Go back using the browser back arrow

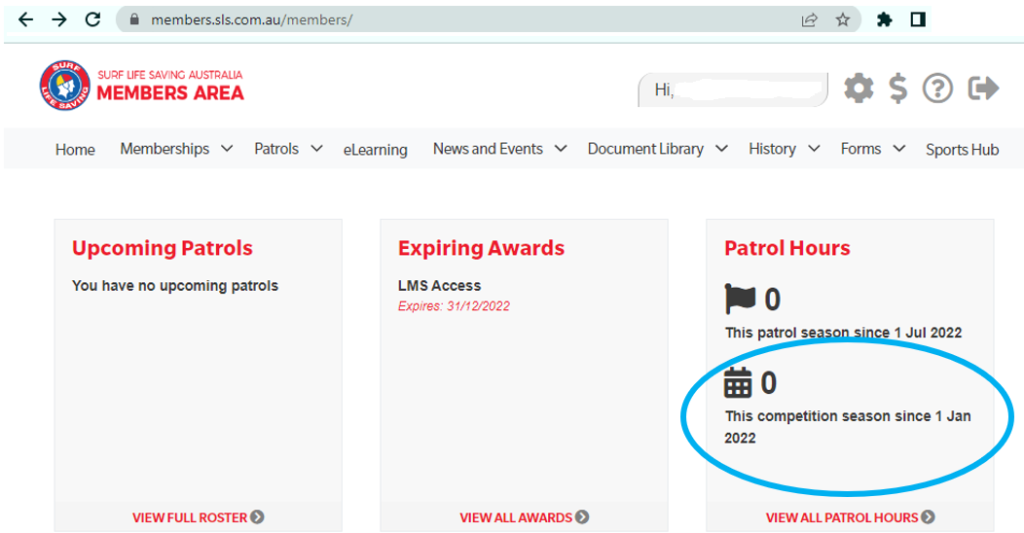(25, 20)
